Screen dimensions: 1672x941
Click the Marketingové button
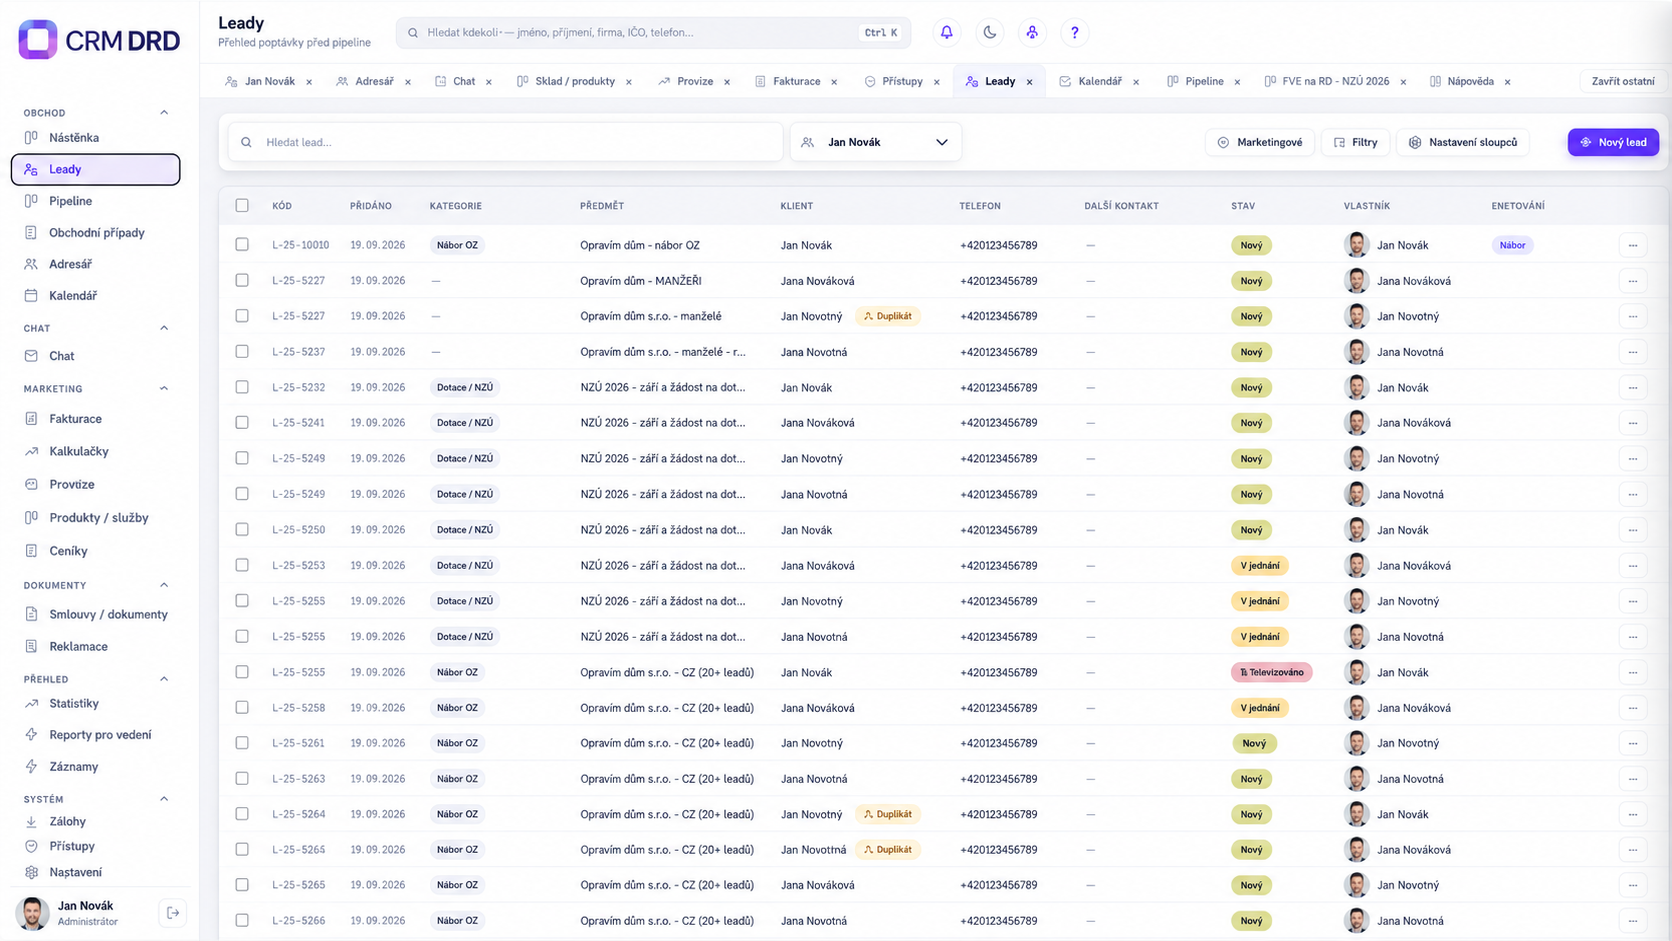(x=1260, y=142)
